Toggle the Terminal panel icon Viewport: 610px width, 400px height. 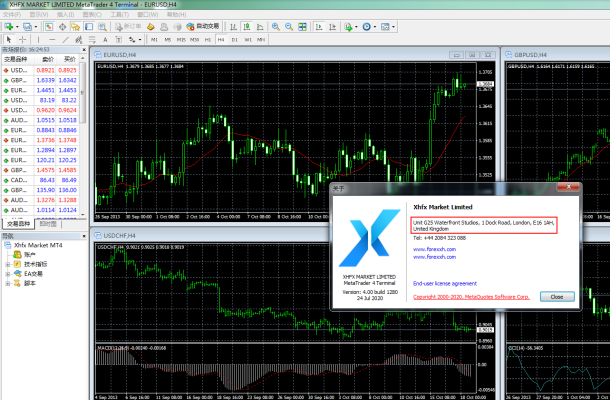coord(89,27)
